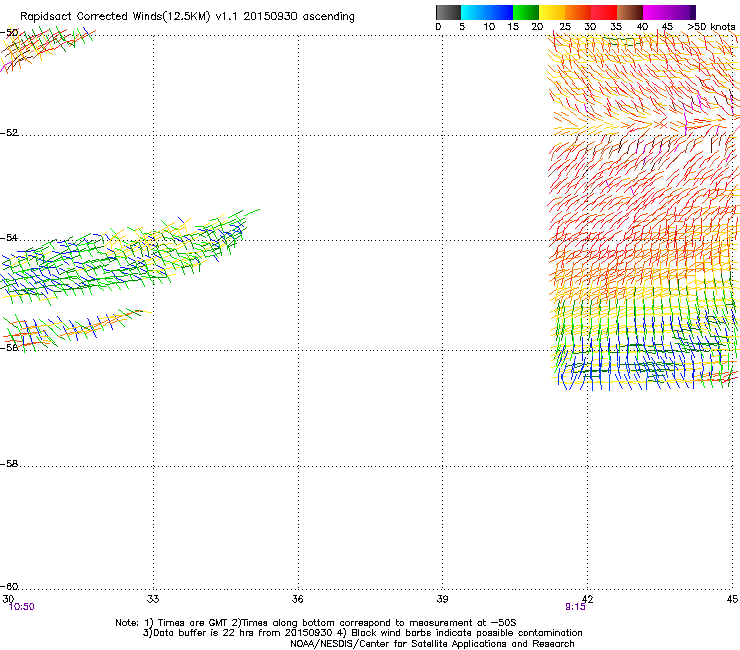This screenshot has width=740, height=650.
Task: Click the chart title 'Rapidscat Corrected Winds(12.5KM)'
Action: point(115,16)
